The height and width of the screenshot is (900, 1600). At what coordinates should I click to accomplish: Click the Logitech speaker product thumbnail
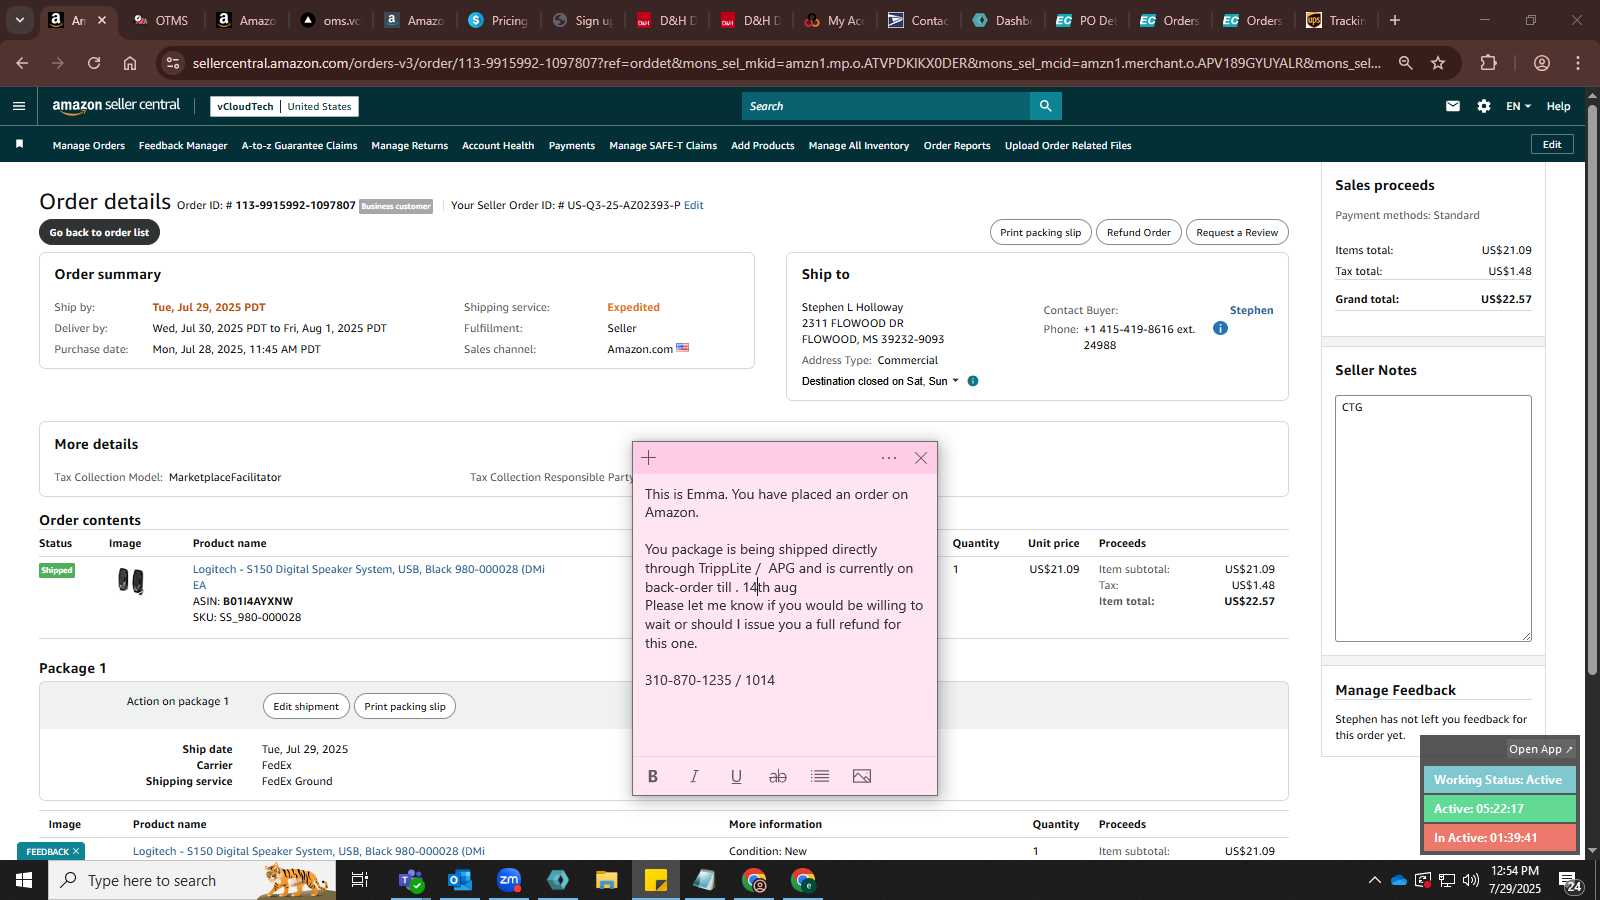coord(131,580)
